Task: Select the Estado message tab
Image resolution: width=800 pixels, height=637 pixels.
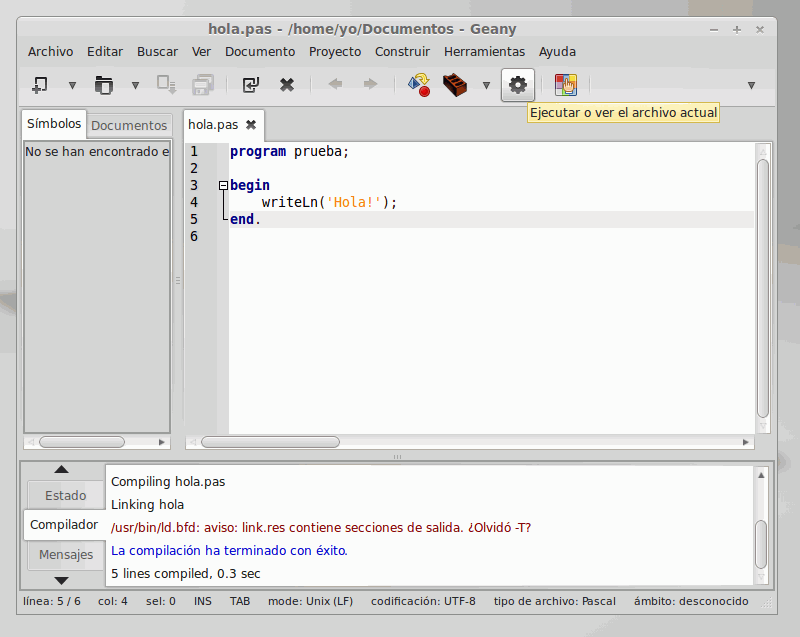Action: 65,495
